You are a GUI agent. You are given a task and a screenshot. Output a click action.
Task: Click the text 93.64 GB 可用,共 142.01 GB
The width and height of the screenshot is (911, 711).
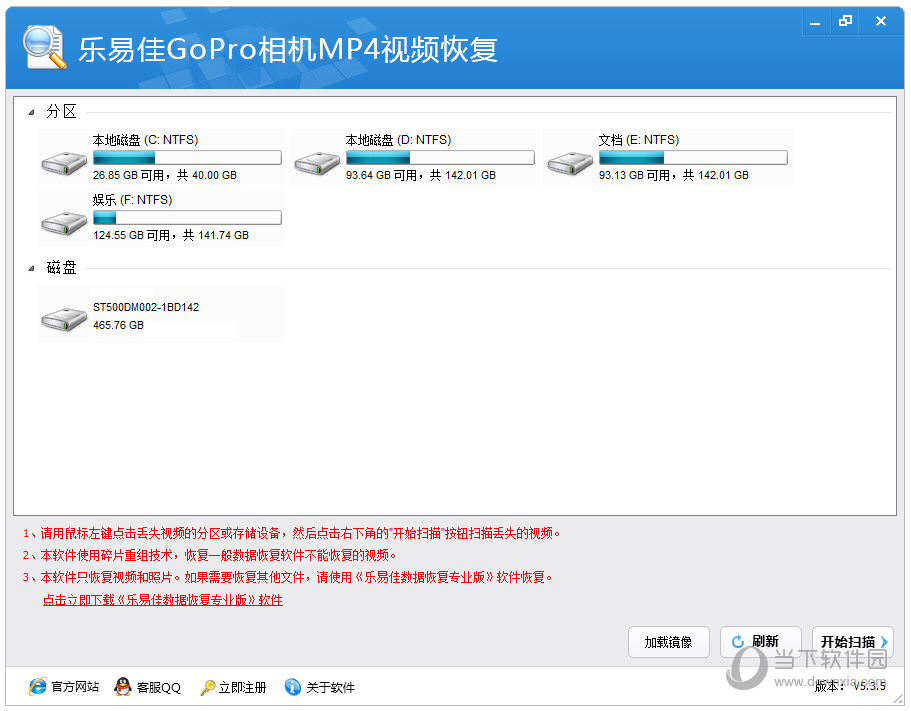click(x=421, y=175)
